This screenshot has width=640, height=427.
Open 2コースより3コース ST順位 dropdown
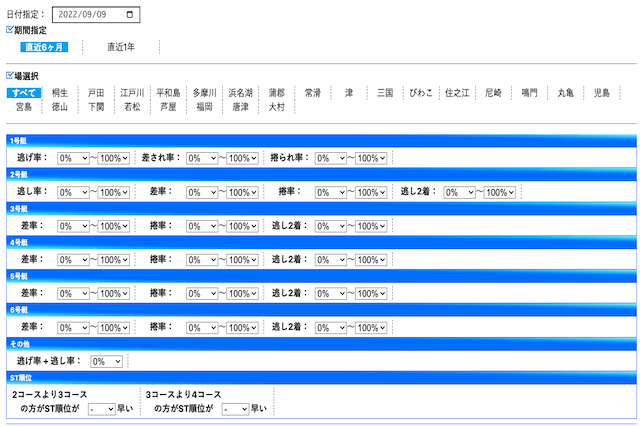click(102, 408)
